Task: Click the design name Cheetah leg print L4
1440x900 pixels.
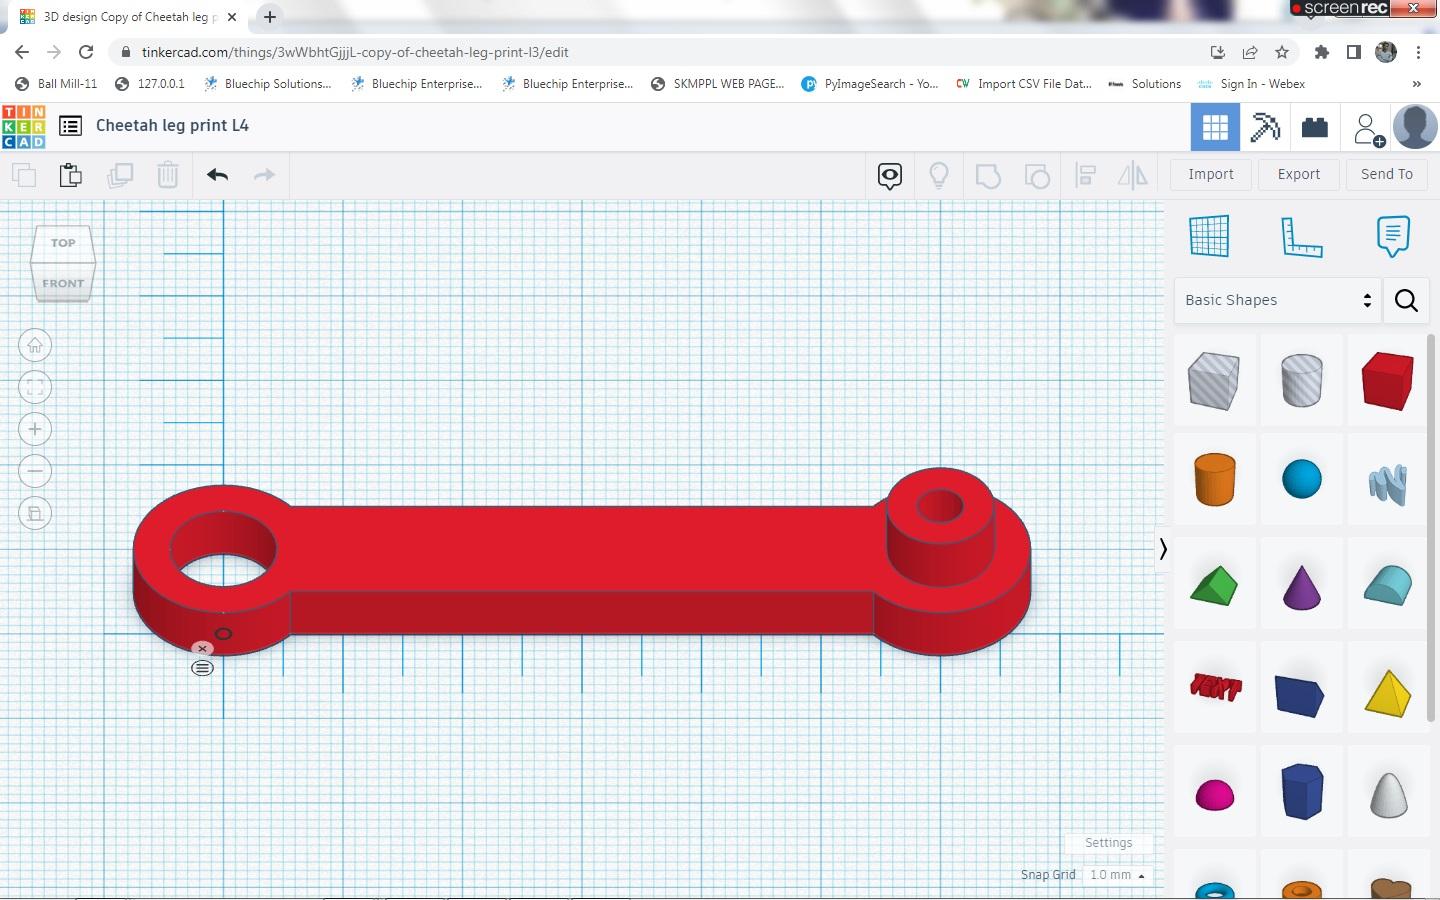Action: [172, 126]
